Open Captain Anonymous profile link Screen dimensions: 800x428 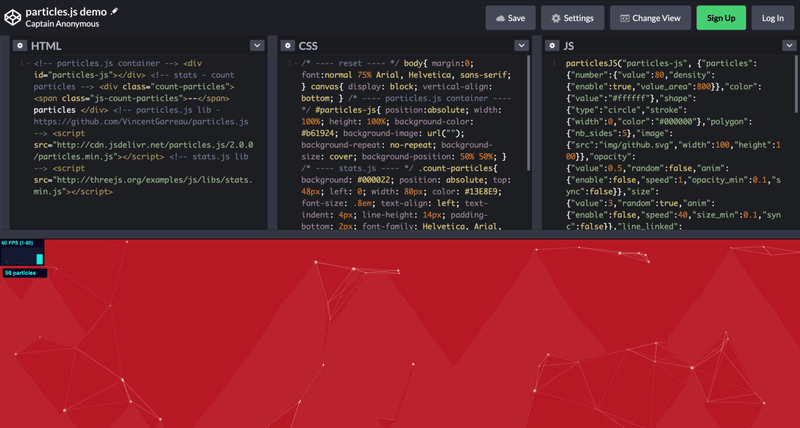62,24
